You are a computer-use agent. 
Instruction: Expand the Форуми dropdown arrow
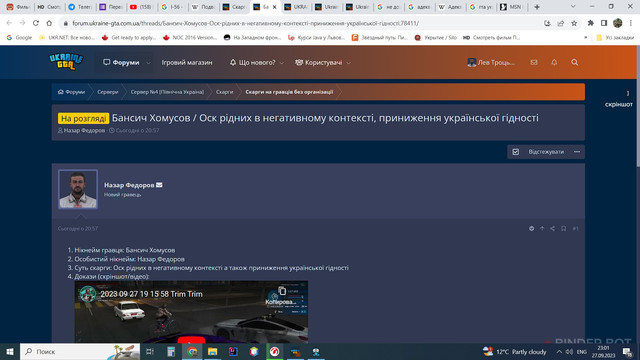pyautogui.click(x=148, y=63)
